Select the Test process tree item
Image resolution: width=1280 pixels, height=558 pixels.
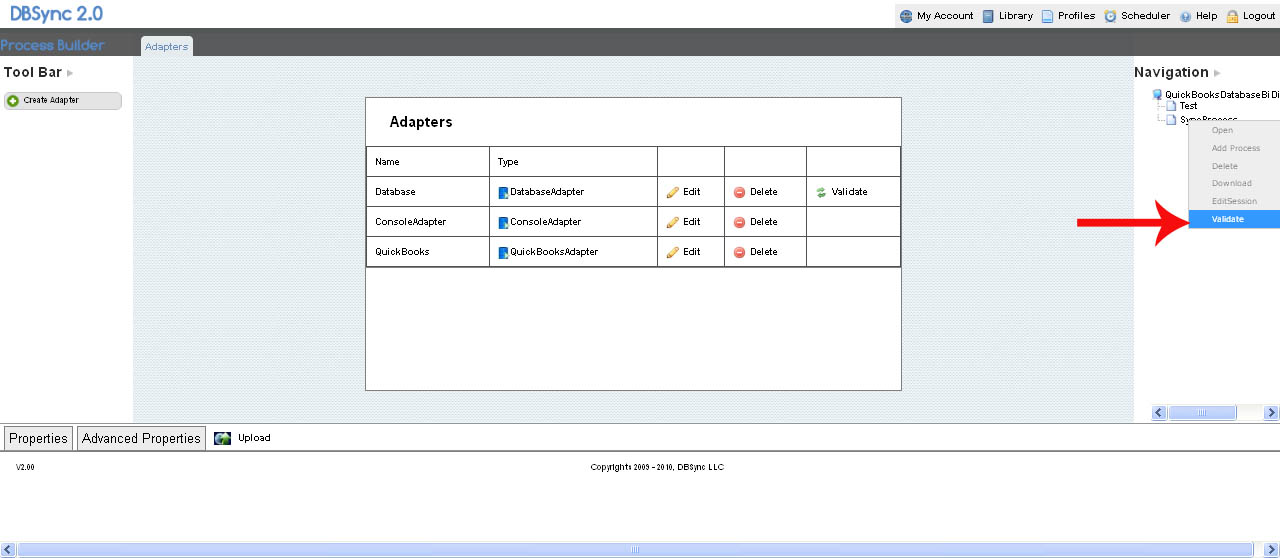coord(1188,106)
